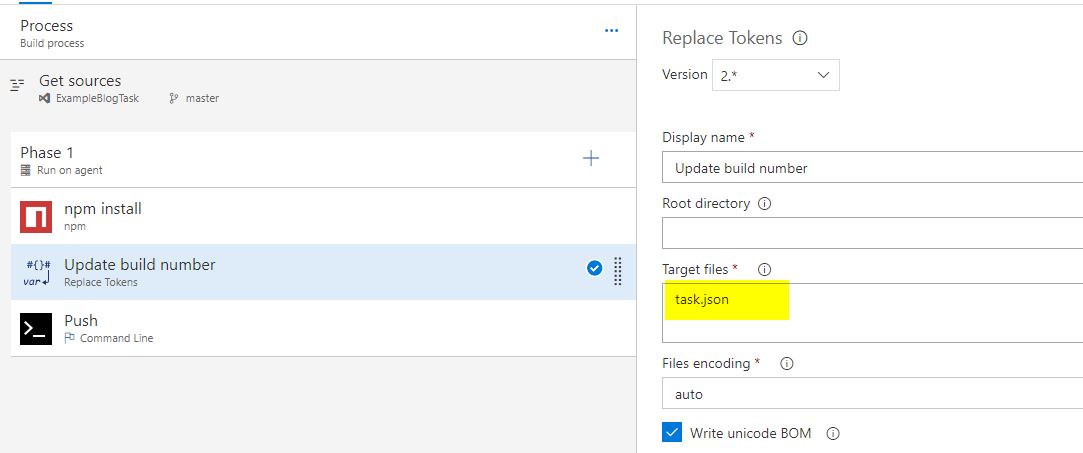Select the Phase 1 header
The image size is (1083, 453).
[x=200, y=159]
